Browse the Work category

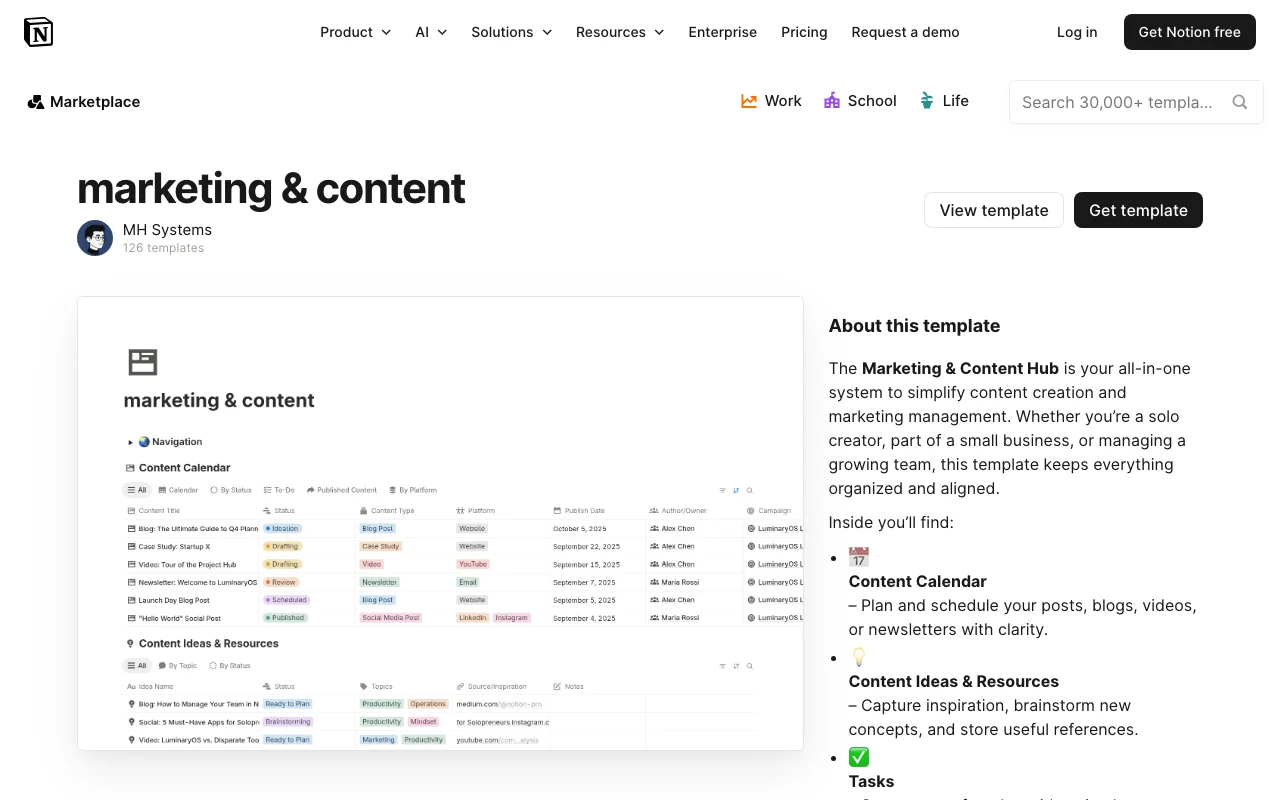click(771, 101)
